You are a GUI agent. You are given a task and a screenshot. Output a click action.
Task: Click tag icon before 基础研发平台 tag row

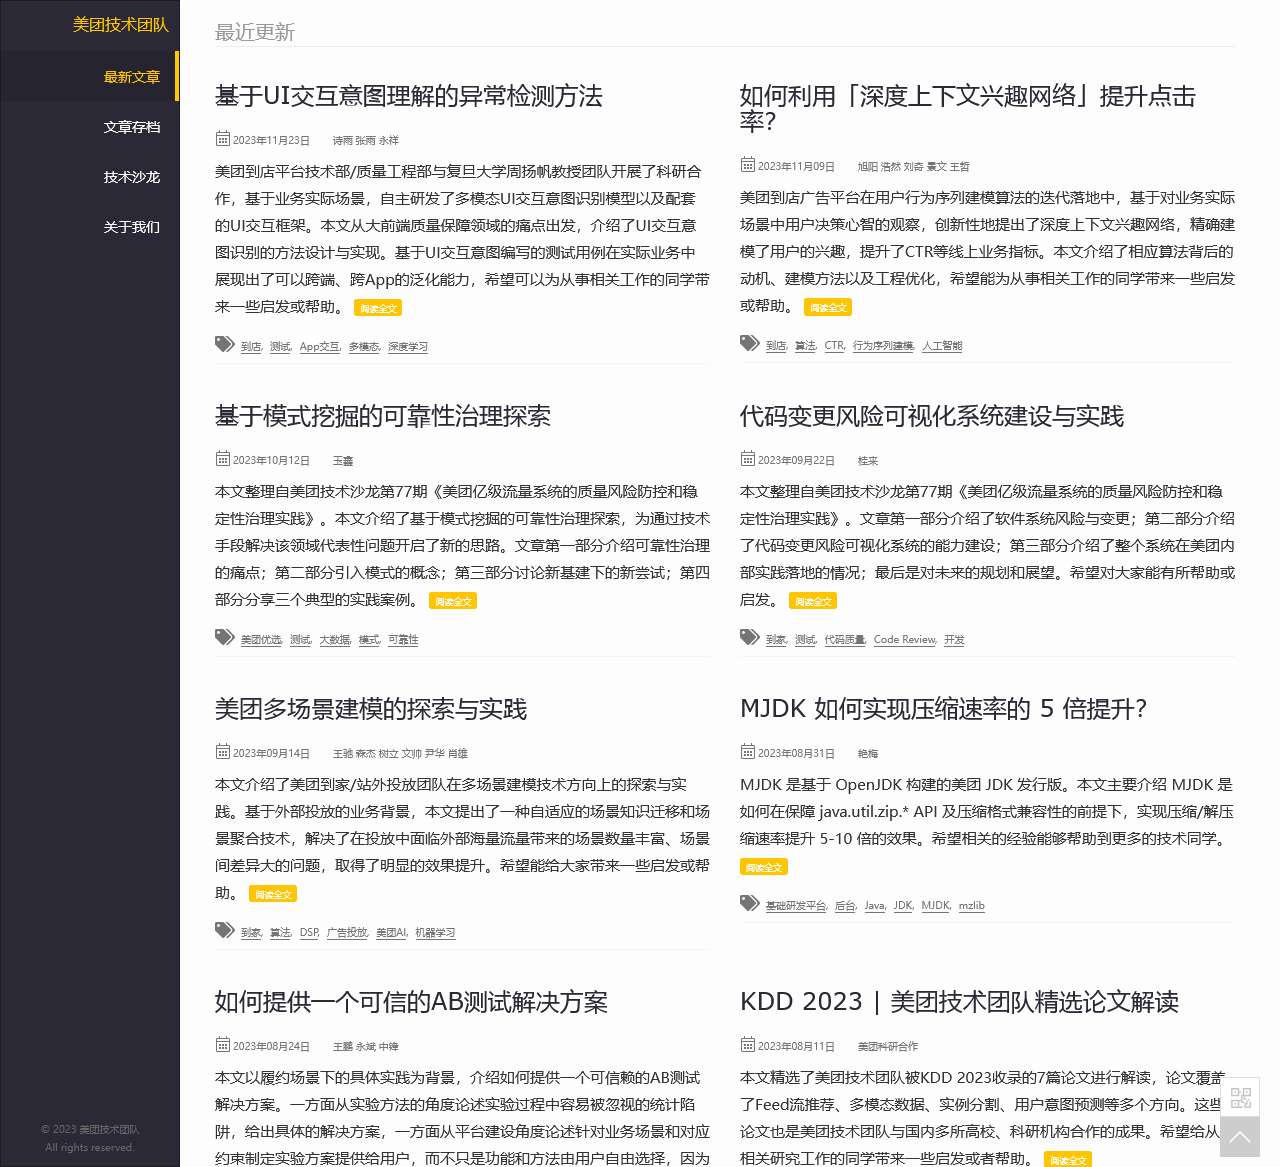[x=750, y=903]
